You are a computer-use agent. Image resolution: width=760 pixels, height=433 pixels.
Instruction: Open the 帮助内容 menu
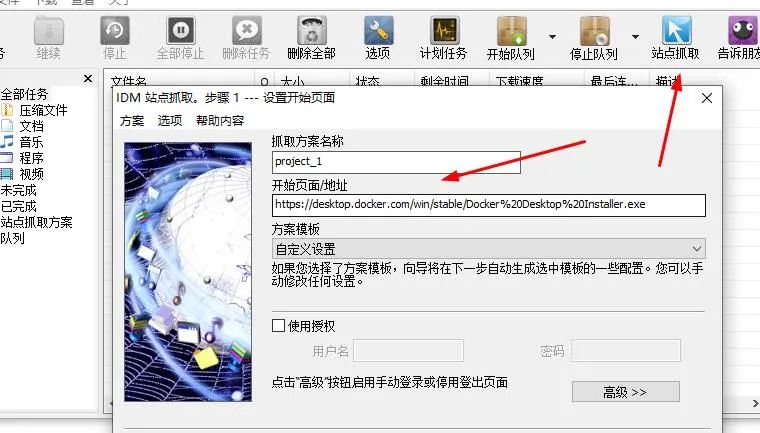(x=220, y=120)
